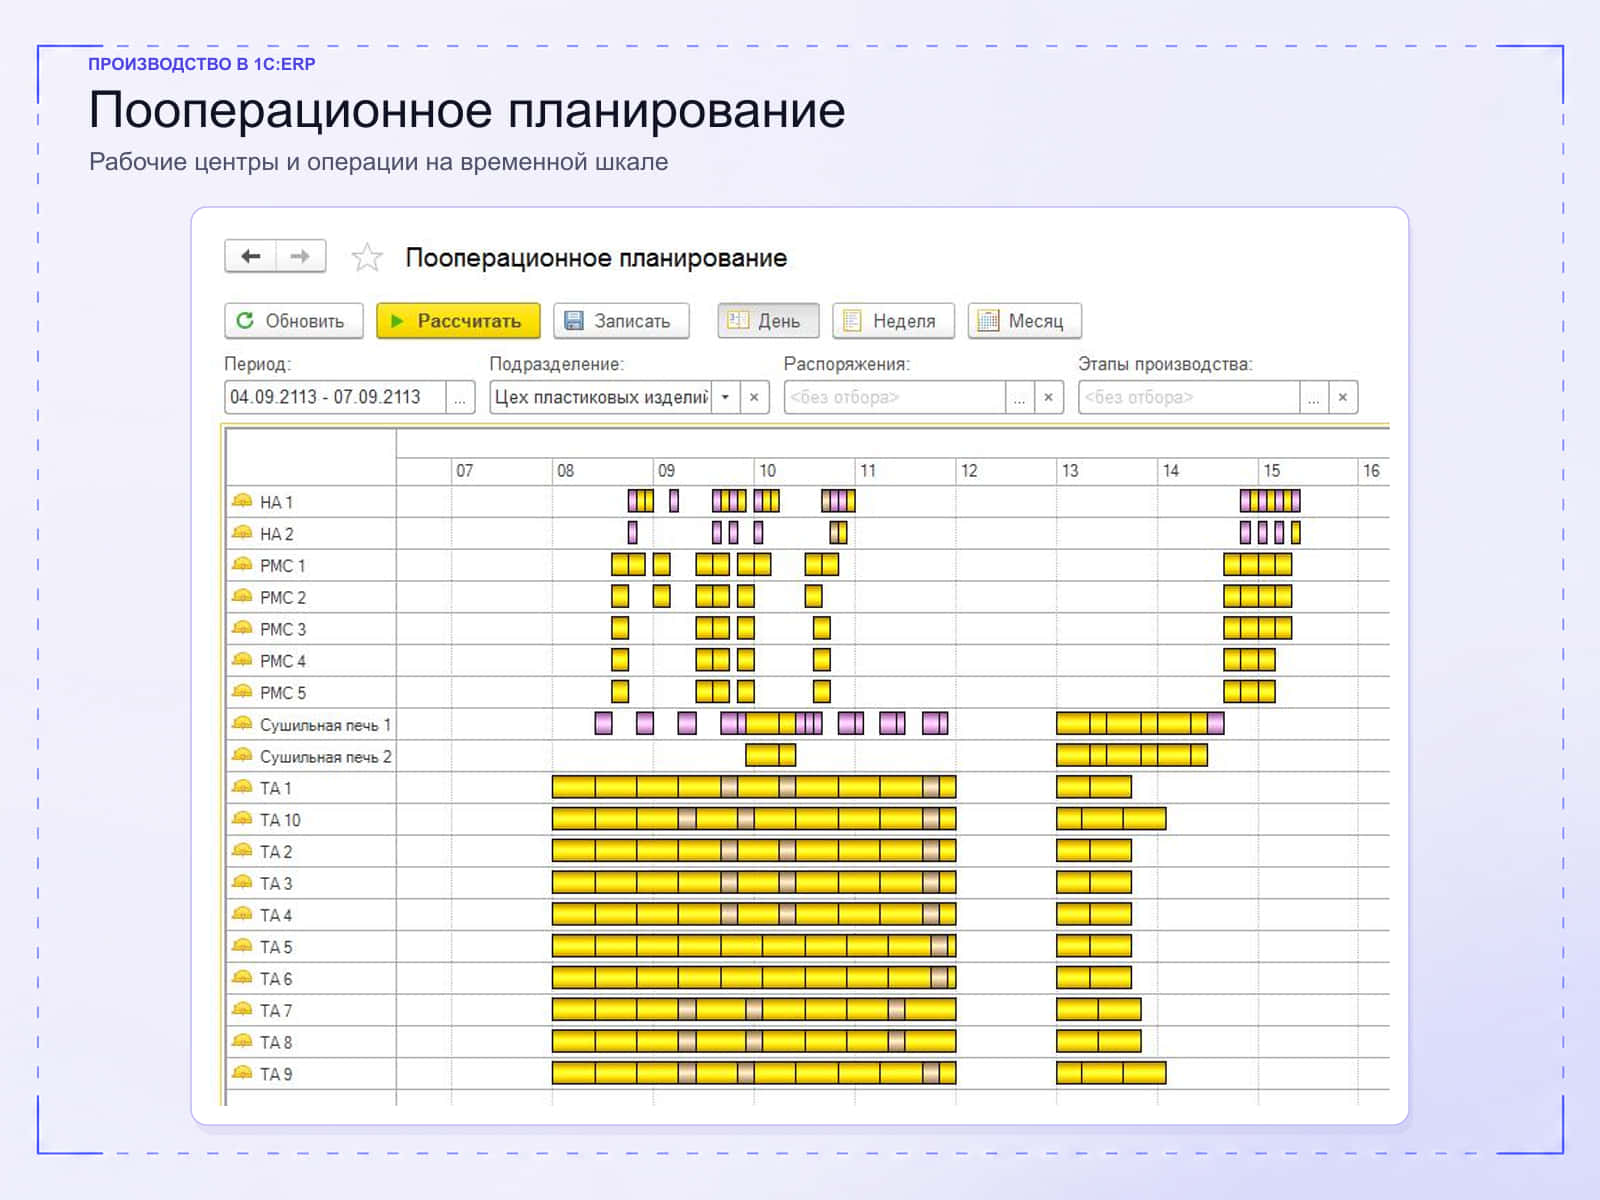Clear the Распоряжения filter with X
1600x1200 pixels.
tap(1048, 397)
